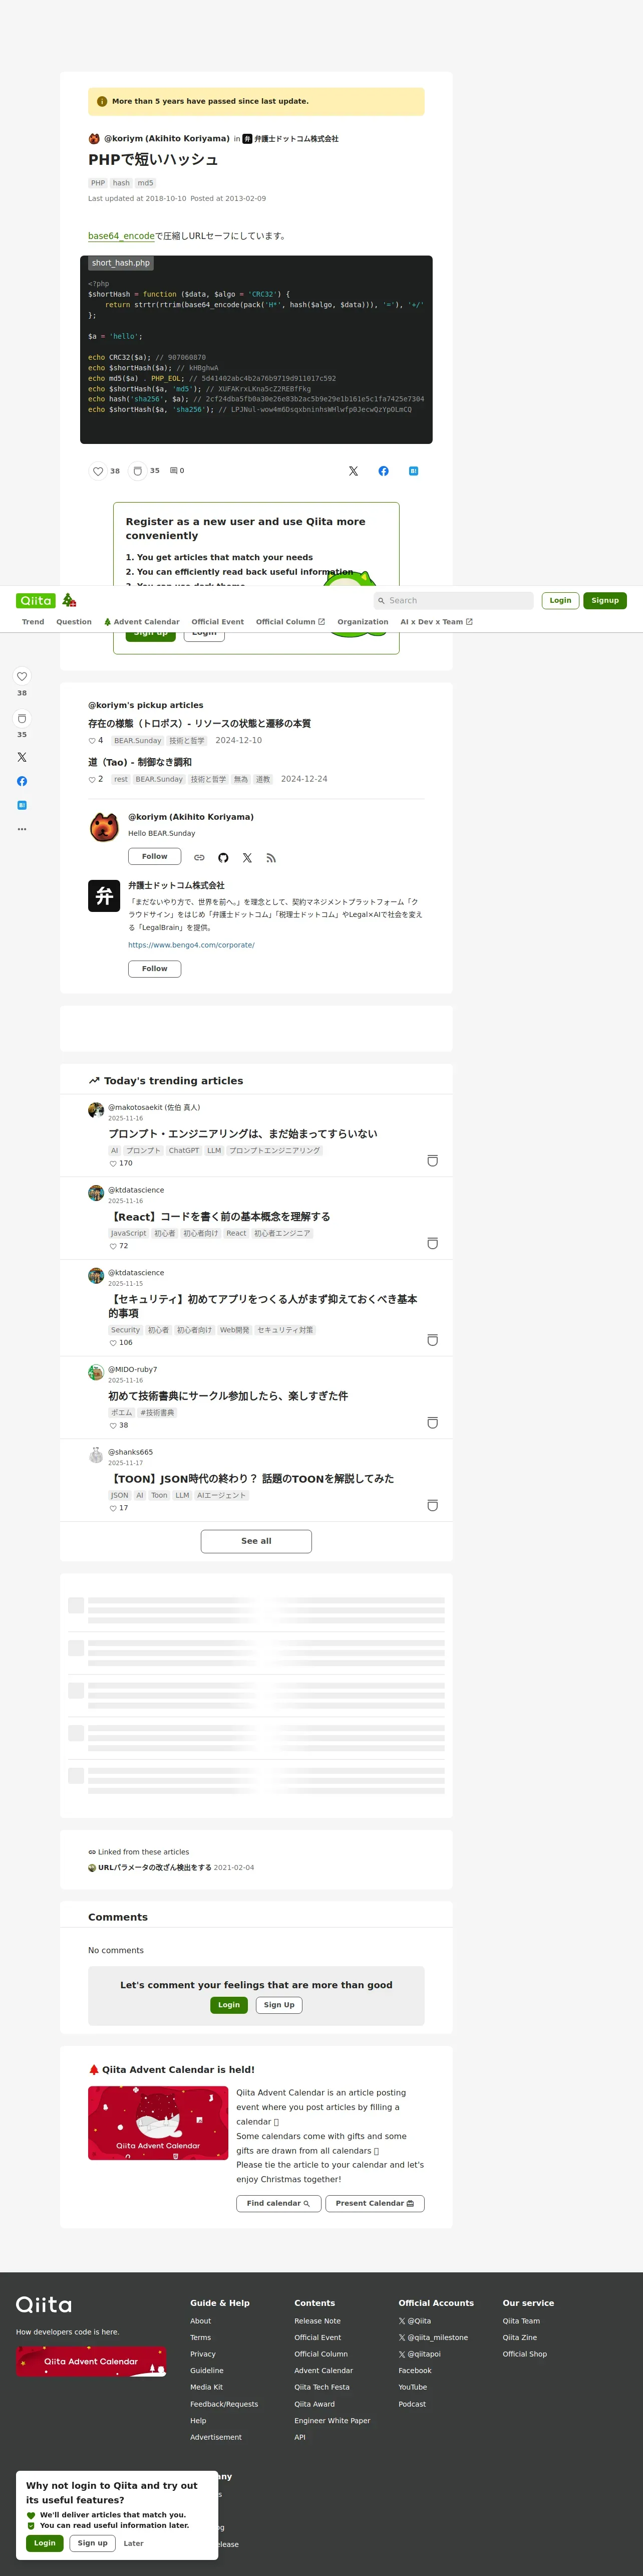
Task: Open the base64_encode link in the article
Action: (x=121, y=236)
